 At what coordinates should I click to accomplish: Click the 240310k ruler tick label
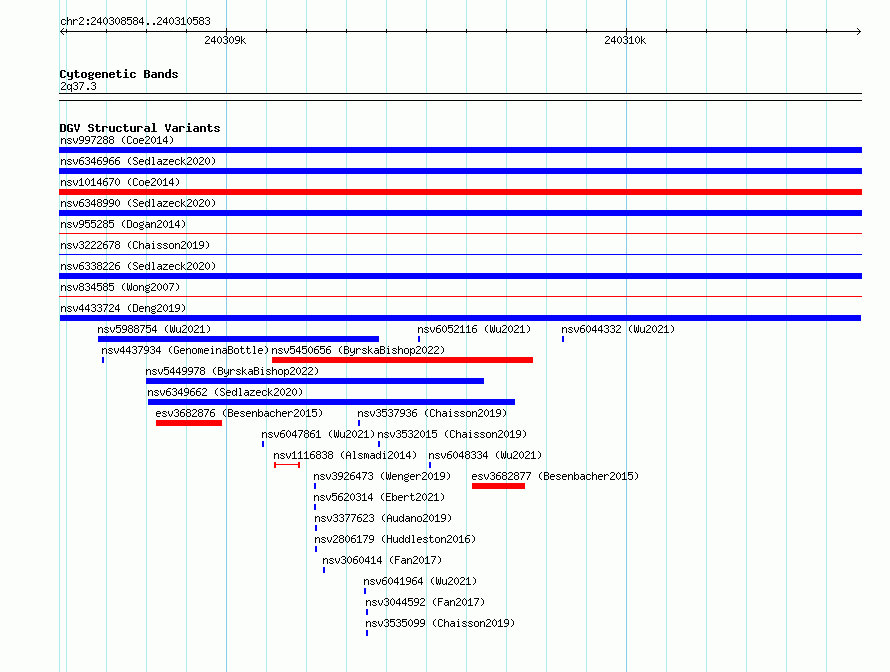(x=625, y=40)
